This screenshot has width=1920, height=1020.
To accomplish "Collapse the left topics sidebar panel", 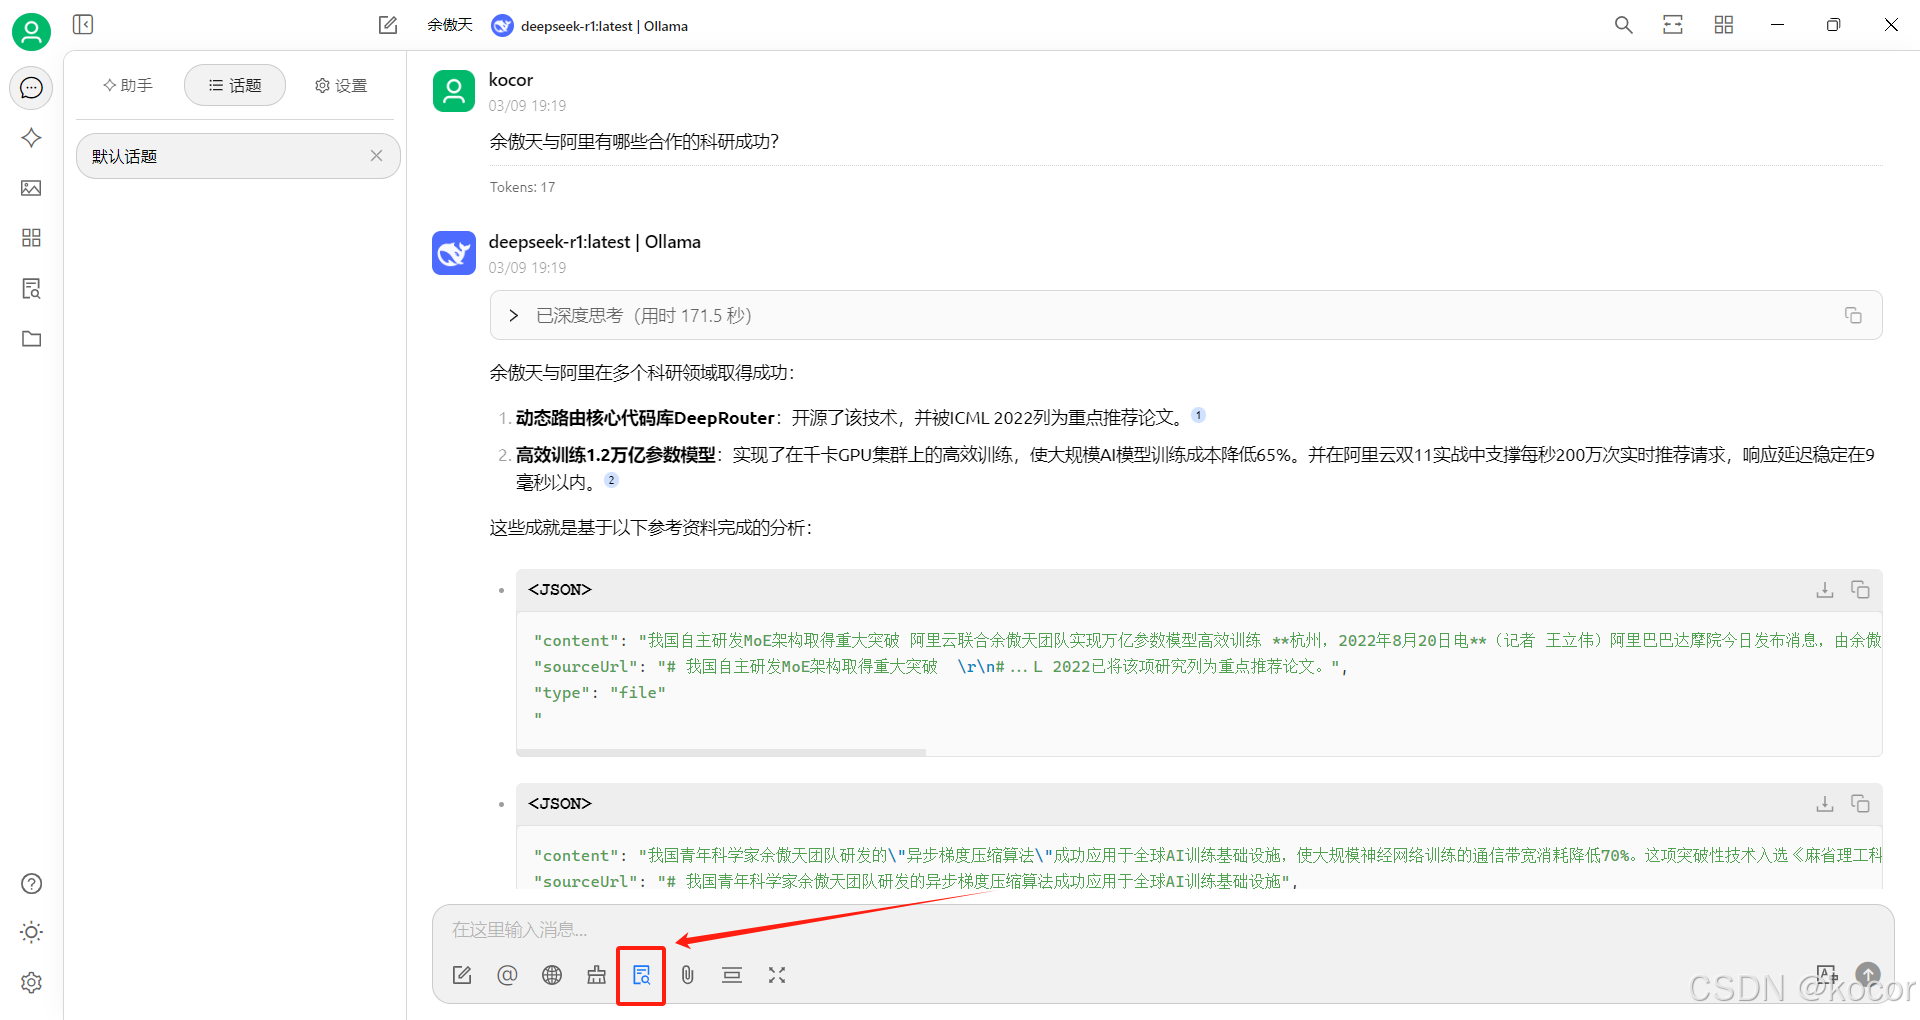I will tap(83, 24).
